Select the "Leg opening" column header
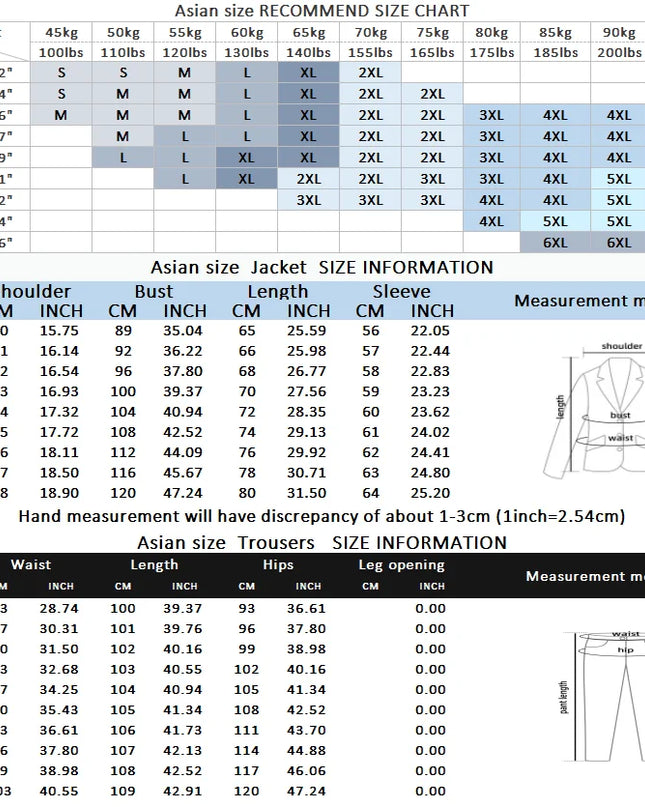The image size is (645, 807). point(402,565)
